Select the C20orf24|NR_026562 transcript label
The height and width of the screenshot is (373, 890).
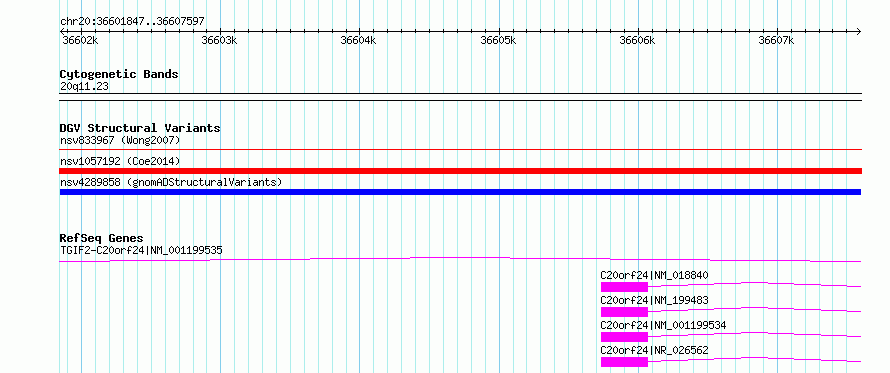click(x=654, y=350)
